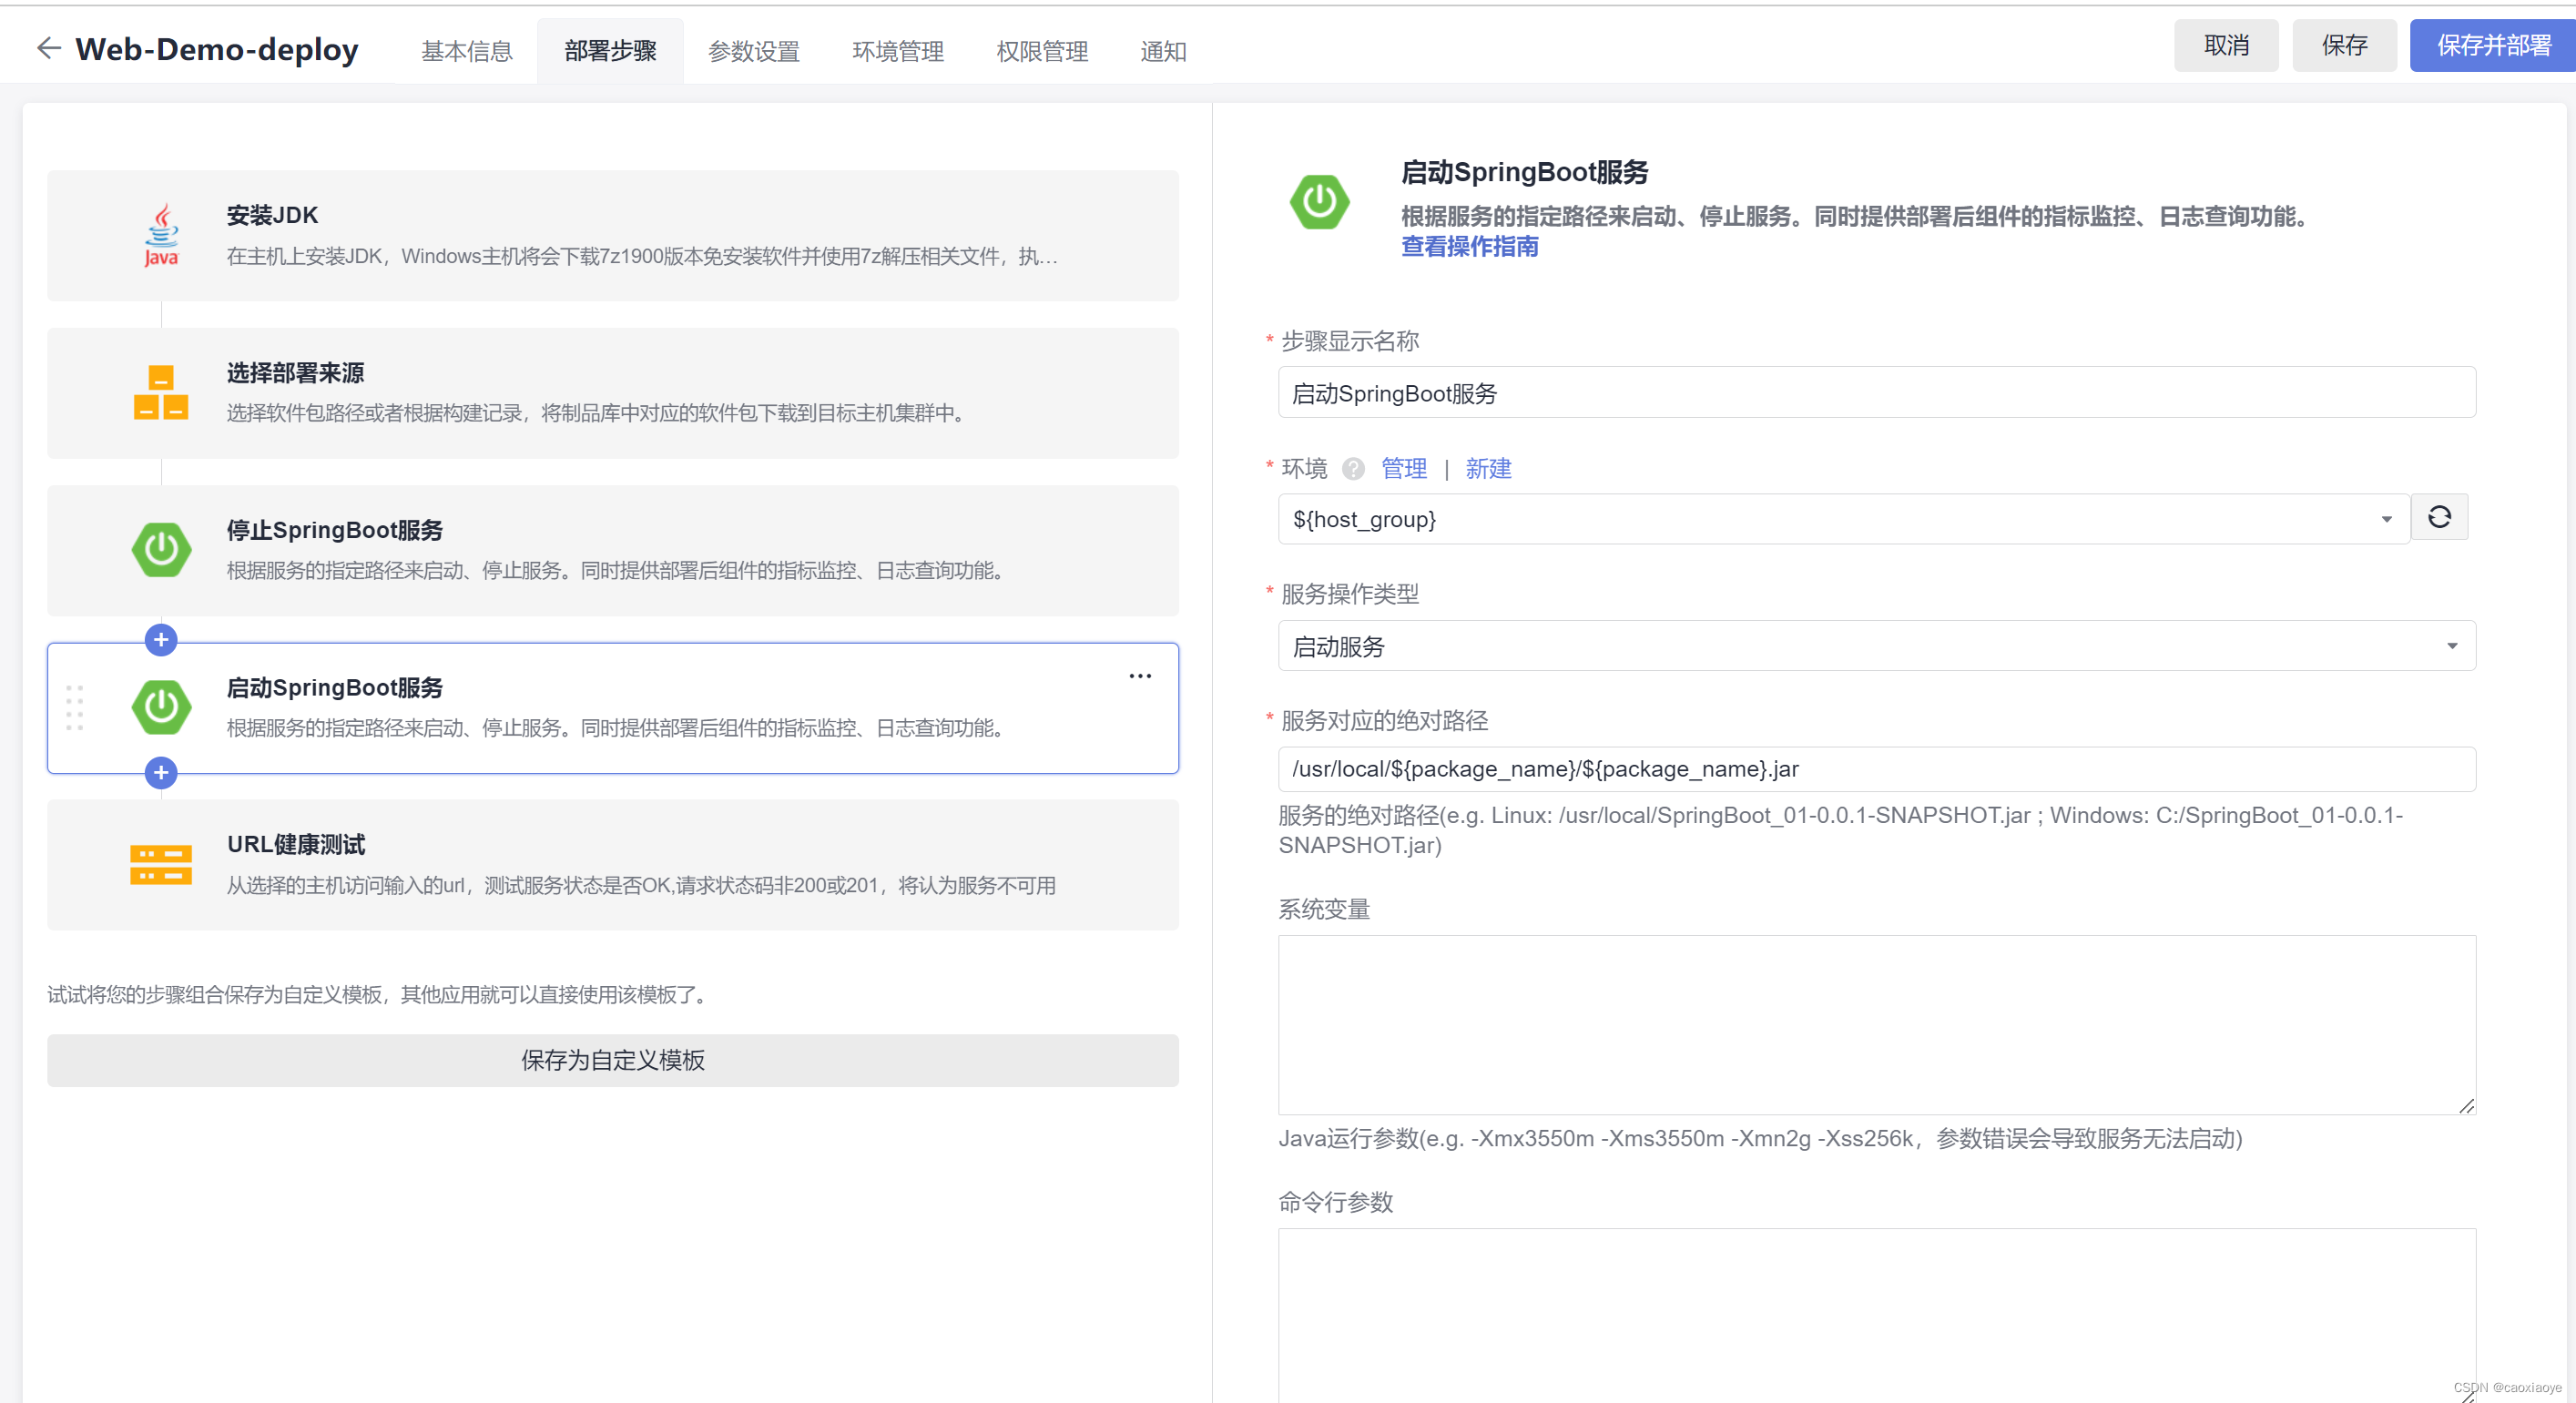Image resolution: width=2576 pixels, height=1403 pixels.
Task: Click the refresh icon next to environment dropdown
Action: tap(2438, 517)
